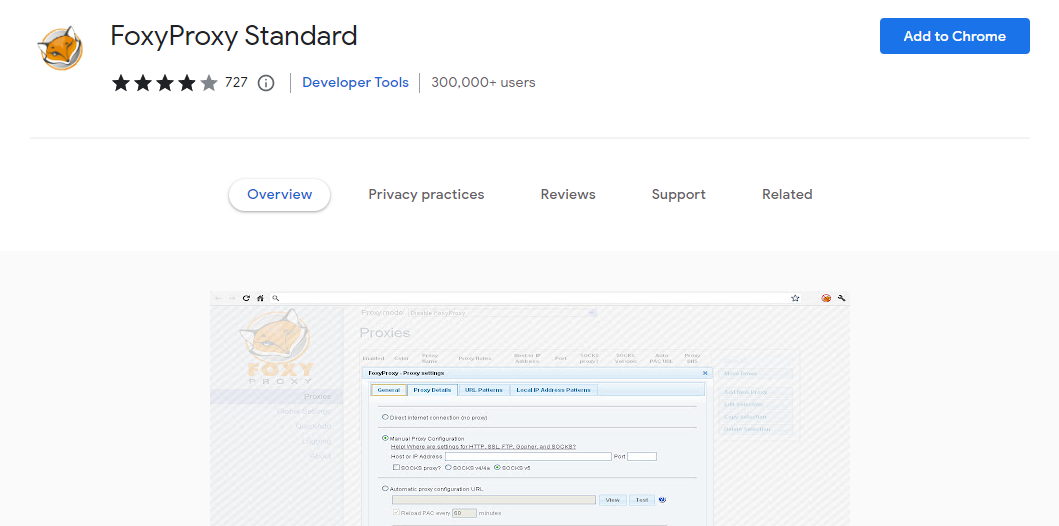
Task: Toggle the Reload PAC every checkbox
Action: (x=396, y=513)
